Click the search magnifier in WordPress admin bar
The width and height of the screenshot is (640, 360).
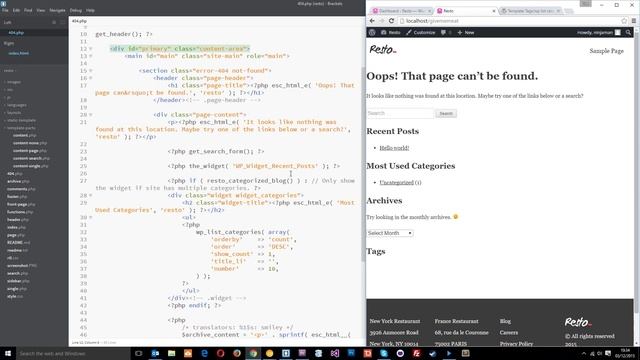pyautogui.click(x=628, y=32)
